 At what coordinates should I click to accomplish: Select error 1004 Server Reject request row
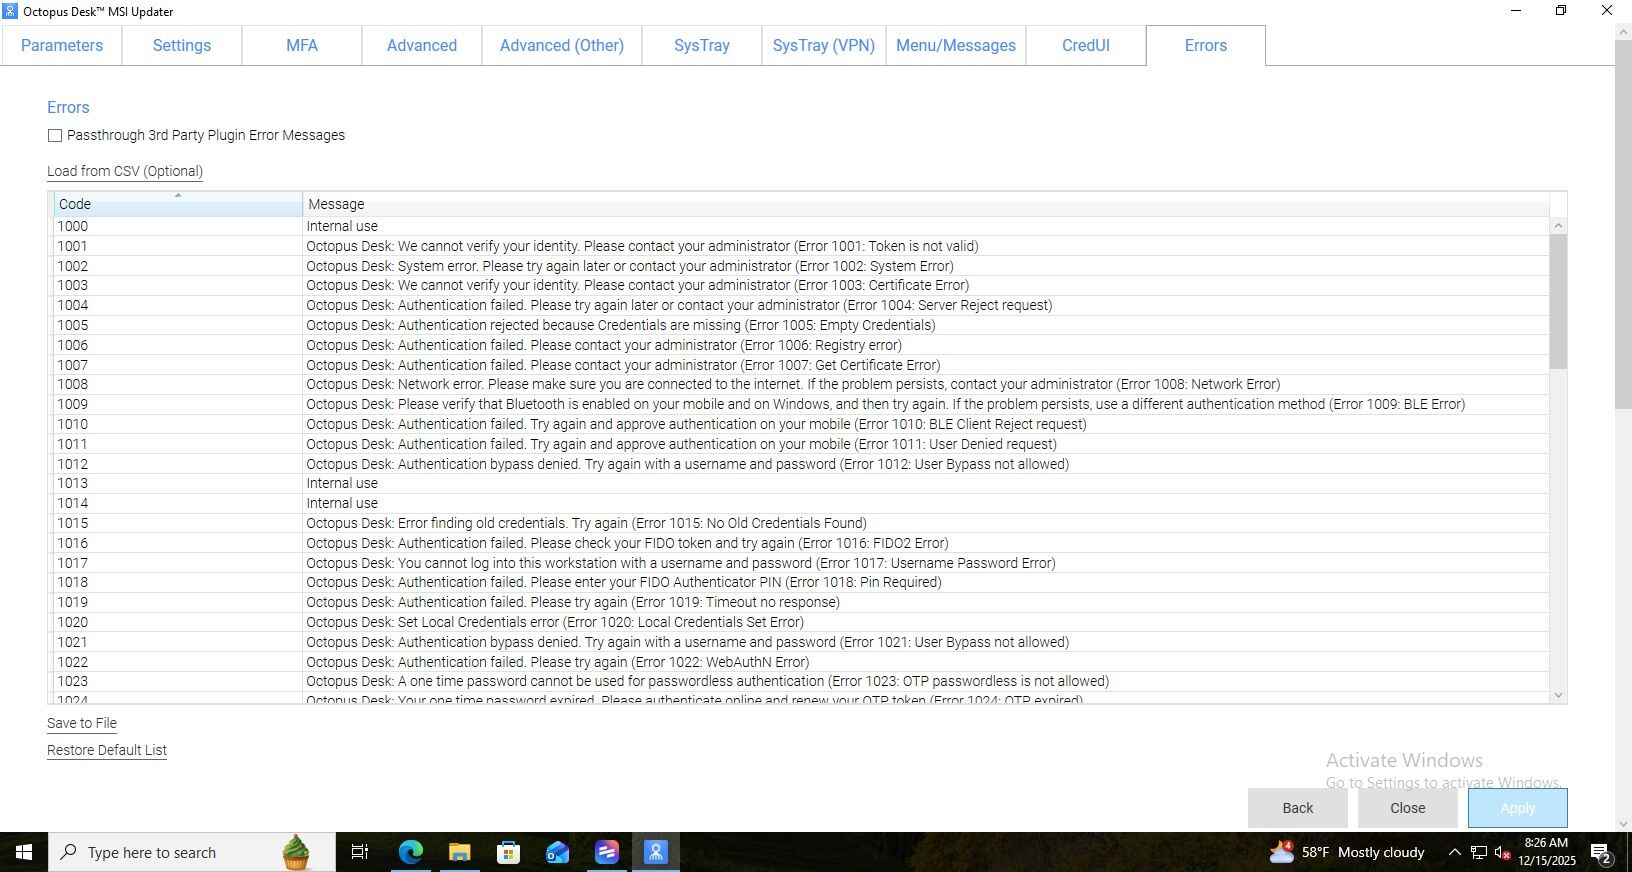pyautogui.click(x=801, y=305)
